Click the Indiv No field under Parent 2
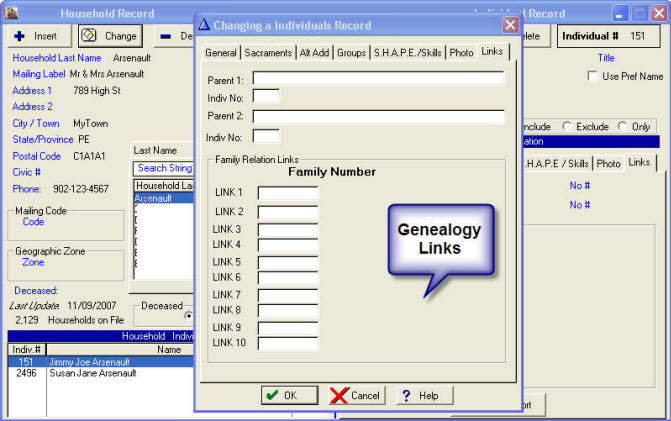This screenshot has width=671, height=421. (x=266, y=136)
